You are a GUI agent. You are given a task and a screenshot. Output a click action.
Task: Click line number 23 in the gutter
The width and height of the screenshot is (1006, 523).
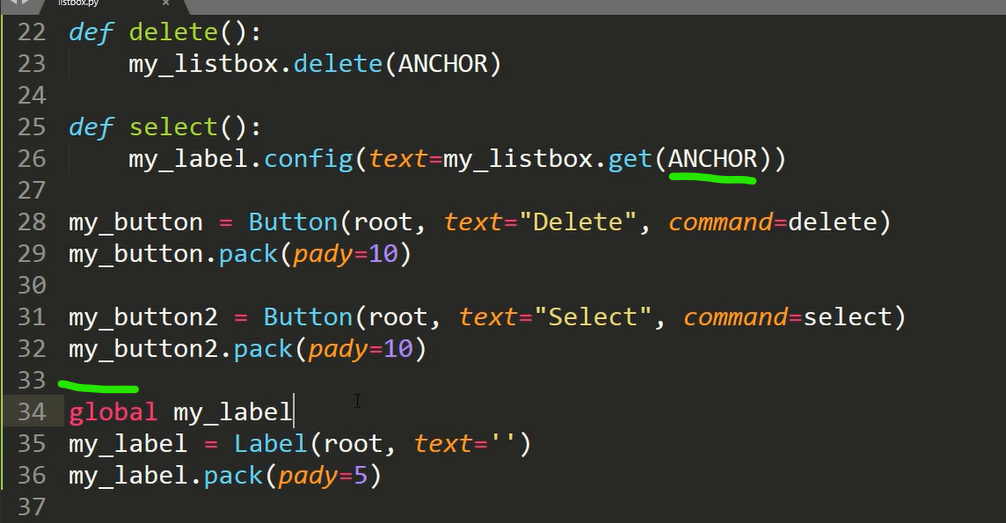(x=32, y=64)
